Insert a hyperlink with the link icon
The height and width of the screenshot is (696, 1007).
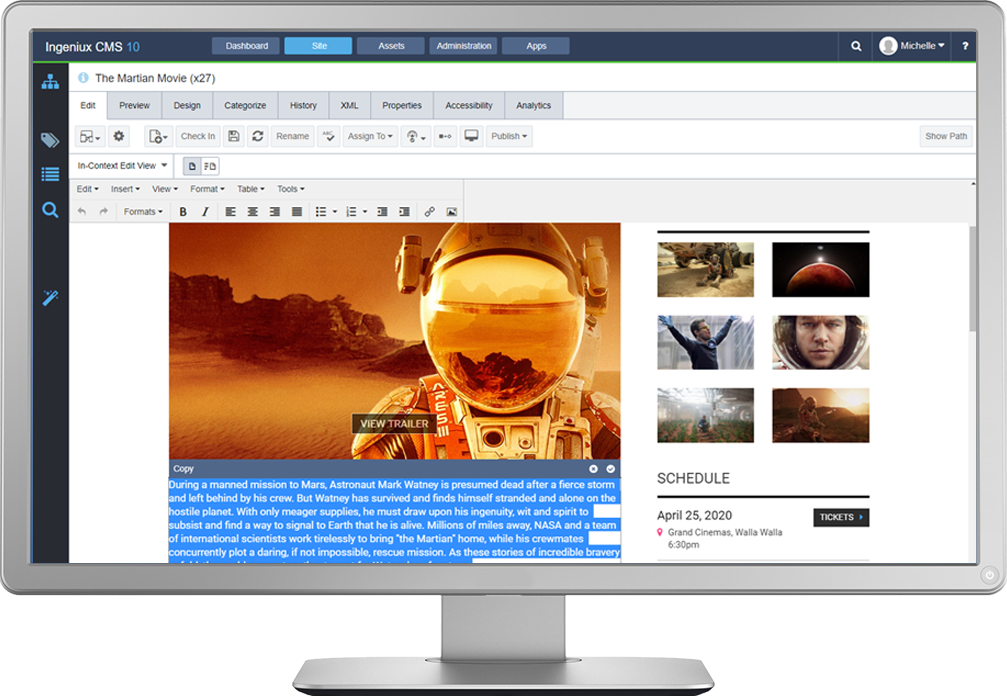pyautogui.click(x=428, y=211)
